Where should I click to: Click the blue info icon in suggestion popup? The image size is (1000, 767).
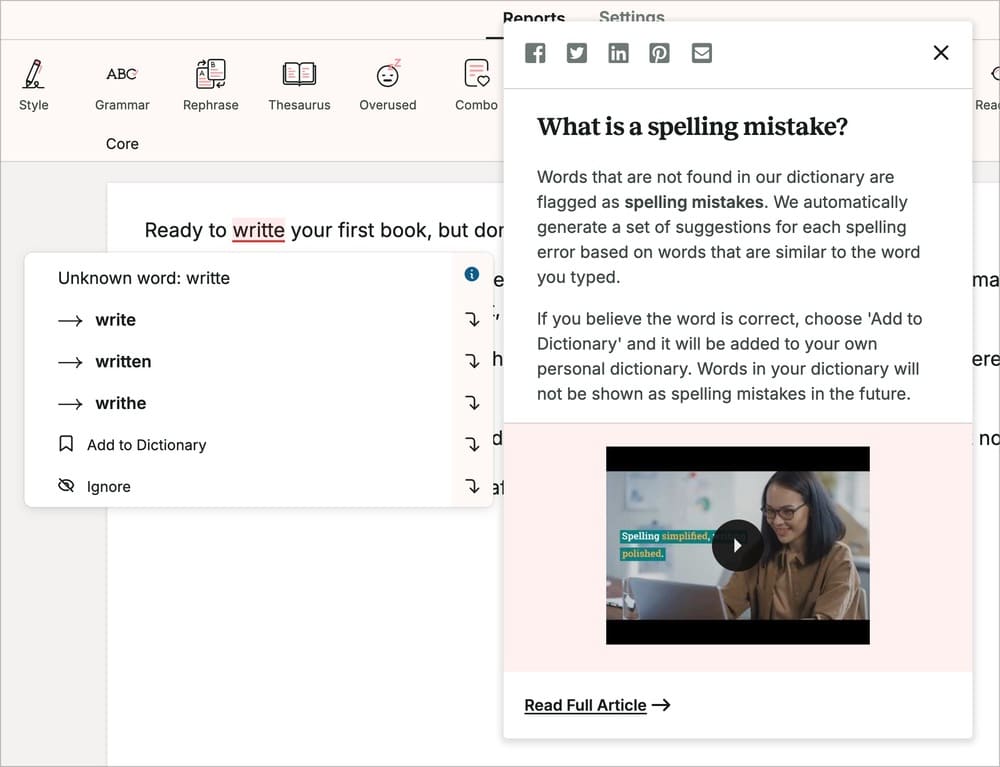click(x=471, y=274)
